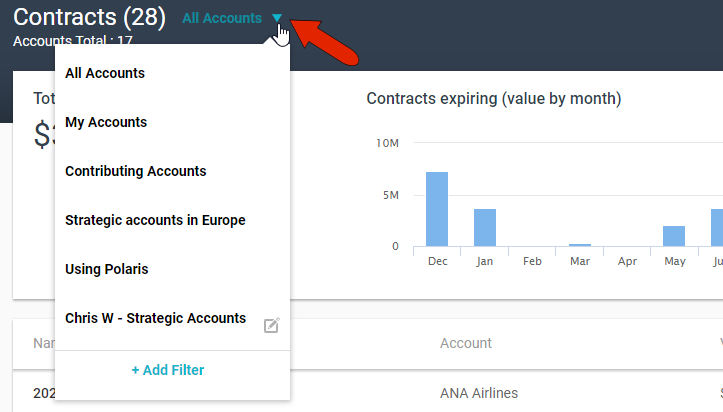This screenshot has width=723, height=412.
Task: Click the January bar in chart
Action: pos(485,227)
